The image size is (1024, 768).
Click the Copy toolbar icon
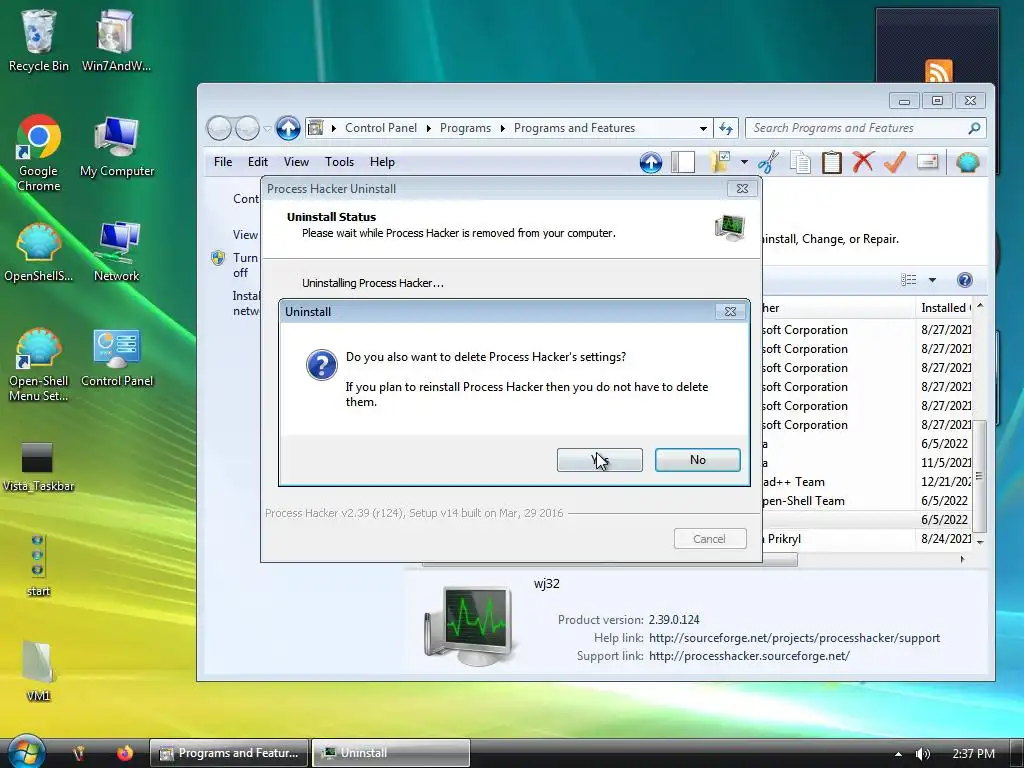tap(800, 162)
